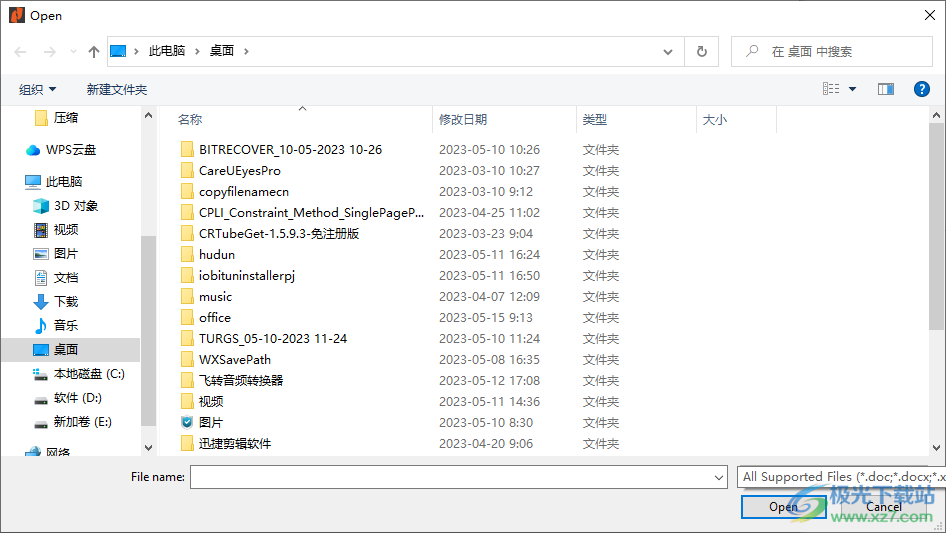Open recent locations dropdown arrow
Screen dimensions: 946x533
(x=73, y=52)
